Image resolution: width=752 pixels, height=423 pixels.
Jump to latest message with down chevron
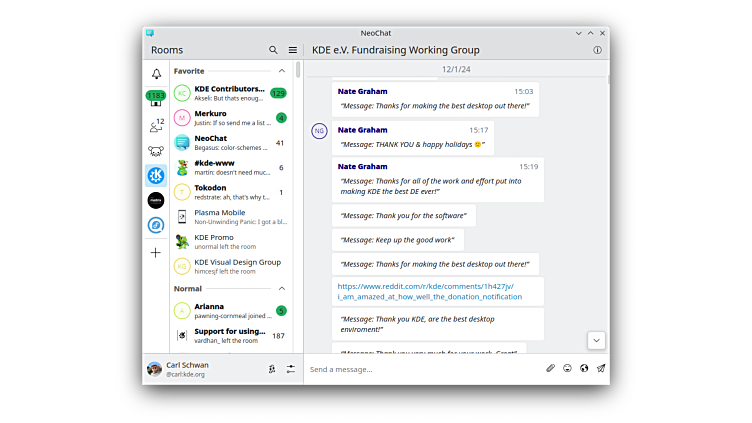[596, 340]
